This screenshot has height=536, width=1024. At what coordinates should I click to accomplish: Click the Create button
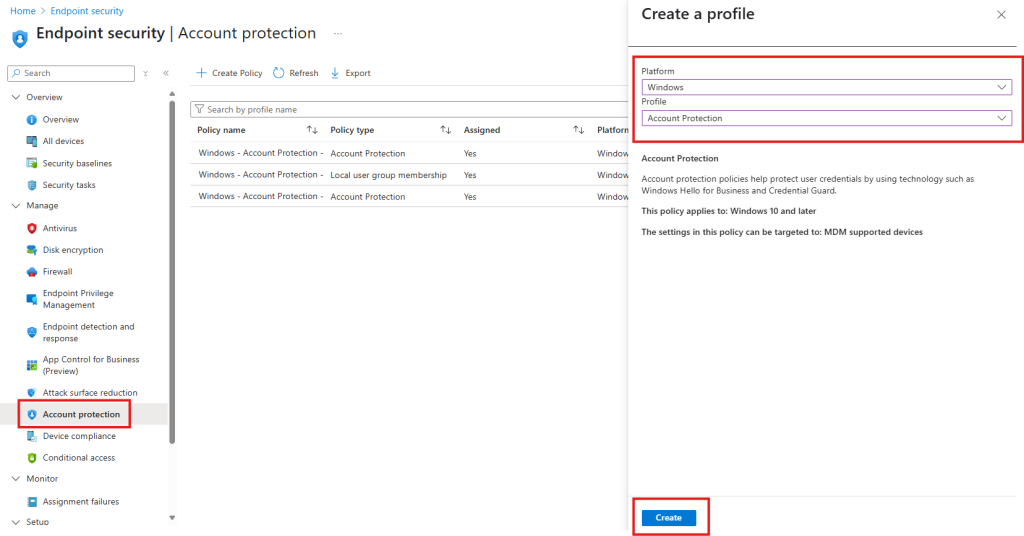[x=669, y=518]
